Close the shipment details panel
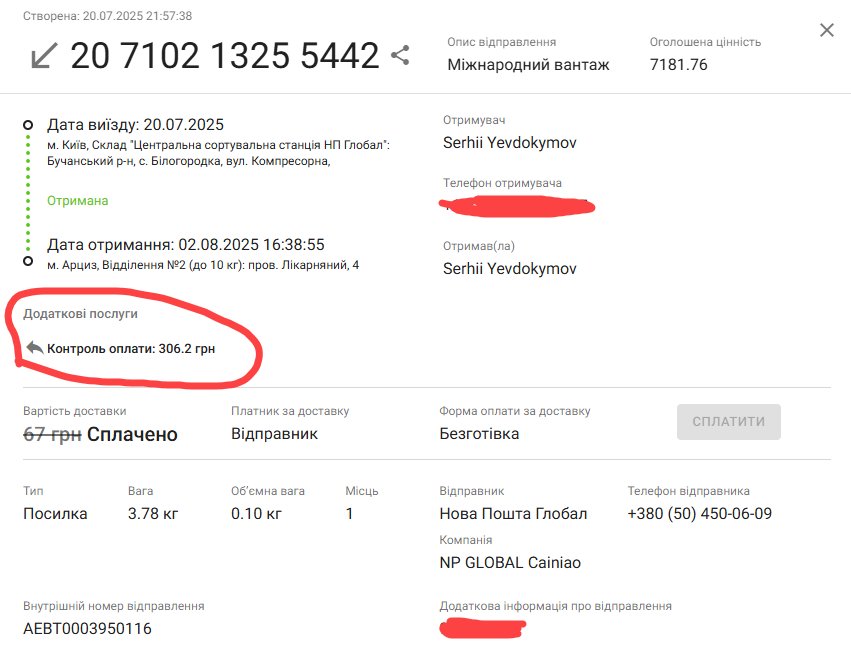 pos(827,30)
